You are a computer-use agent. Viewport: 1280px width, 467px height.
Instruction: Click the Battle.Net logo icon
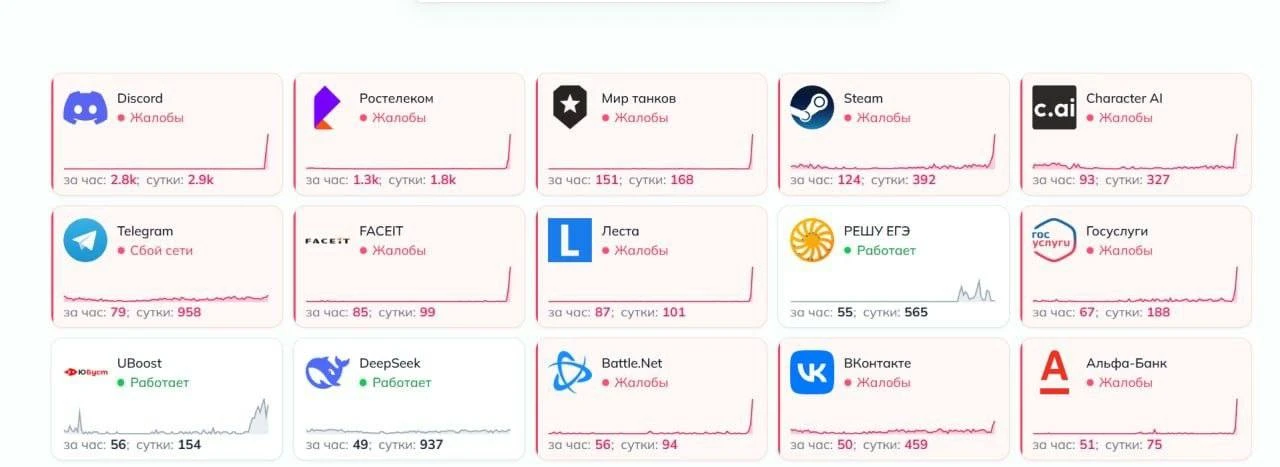[x=569, y=372]
